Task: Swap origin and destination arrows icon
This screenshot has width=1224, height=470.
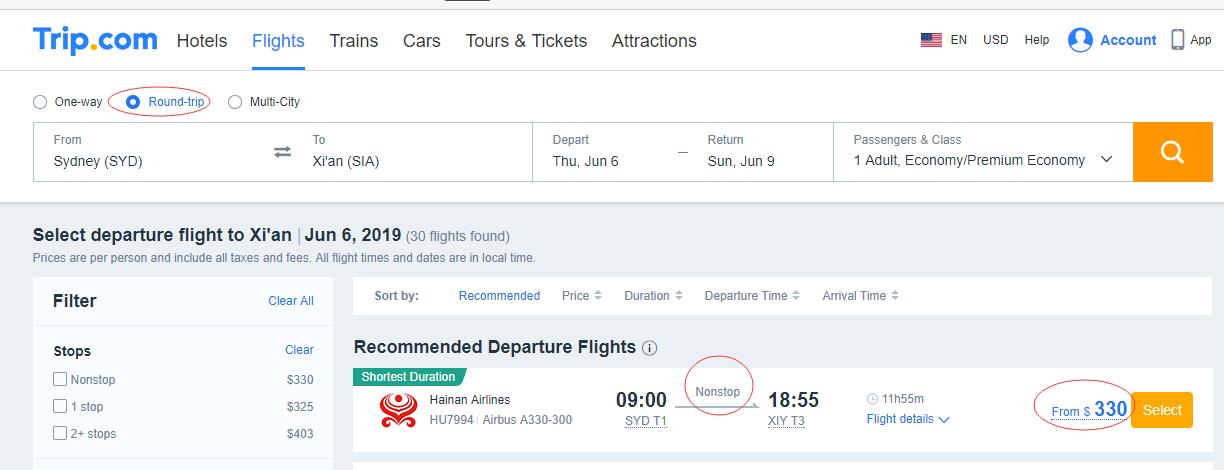Action: tap(283, 152)
